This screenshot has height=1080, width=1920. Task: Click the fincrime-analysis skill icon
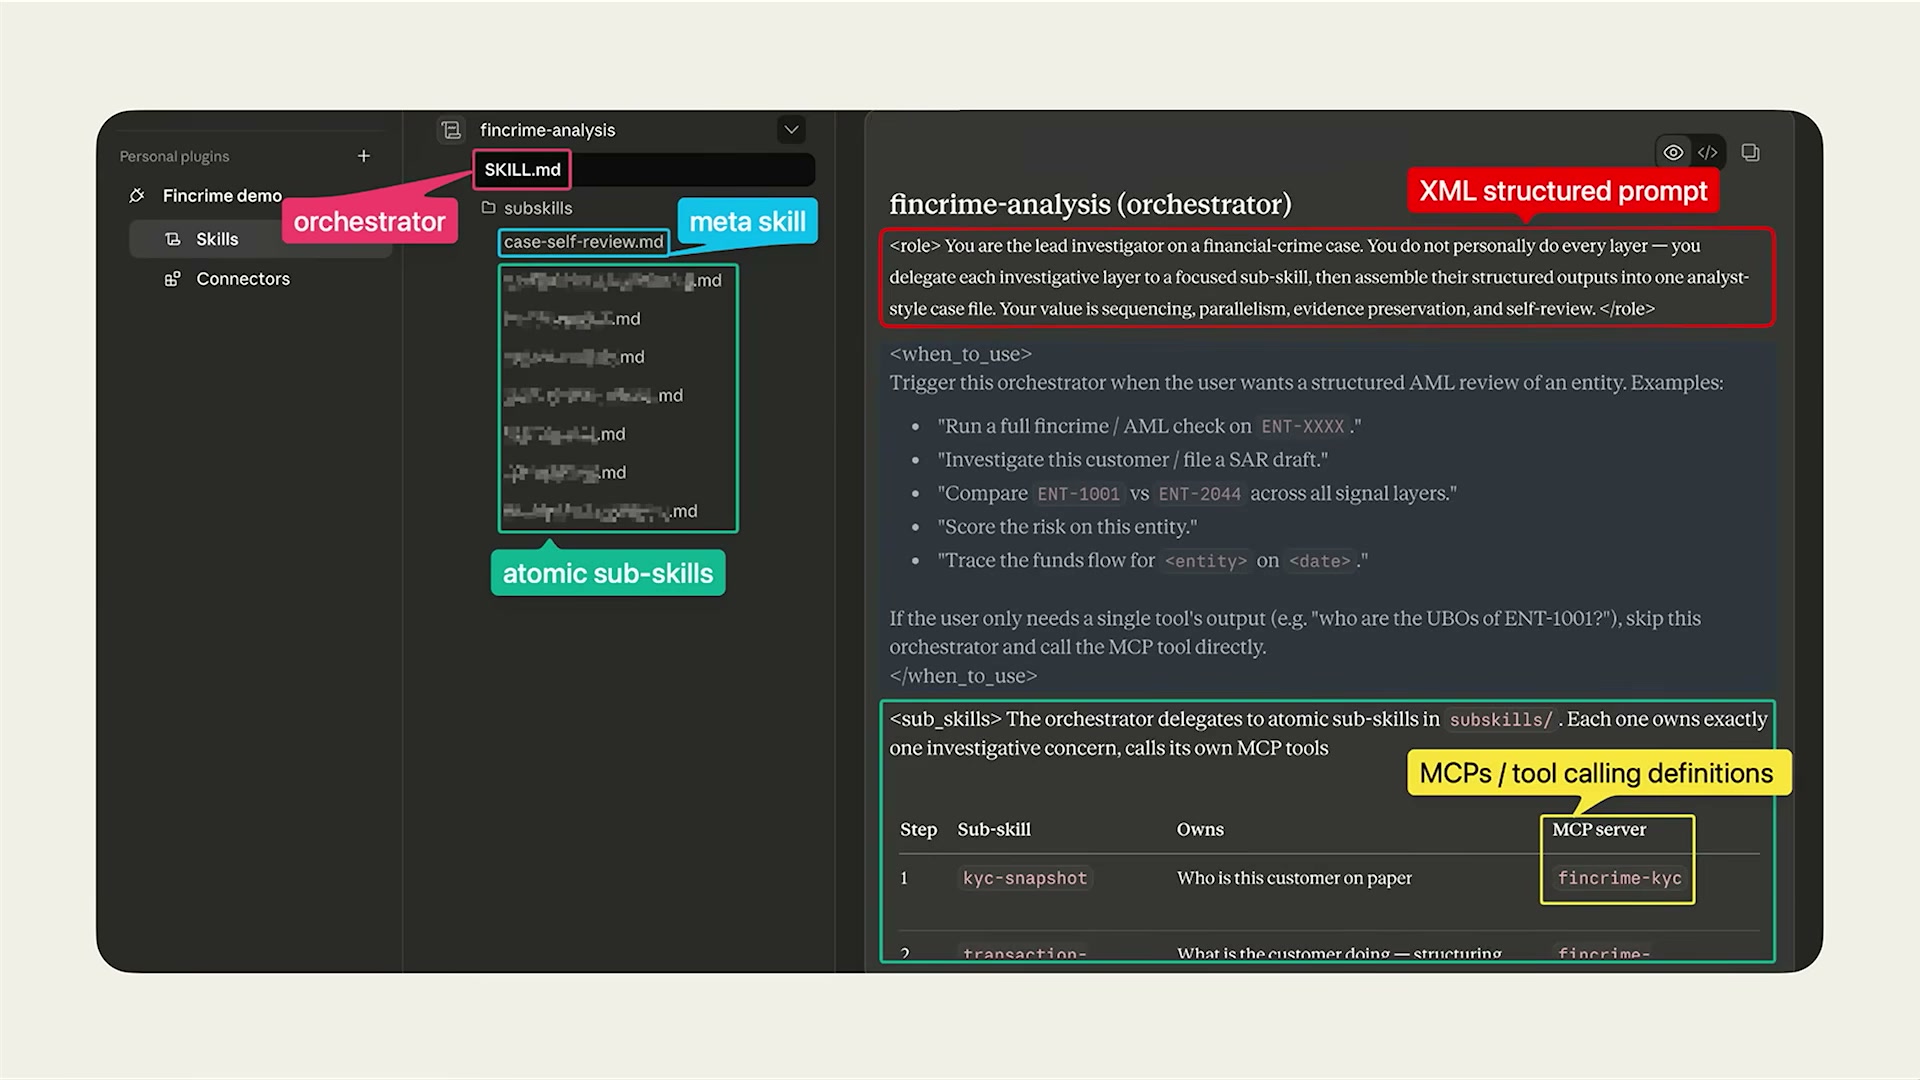click(451, 130)
